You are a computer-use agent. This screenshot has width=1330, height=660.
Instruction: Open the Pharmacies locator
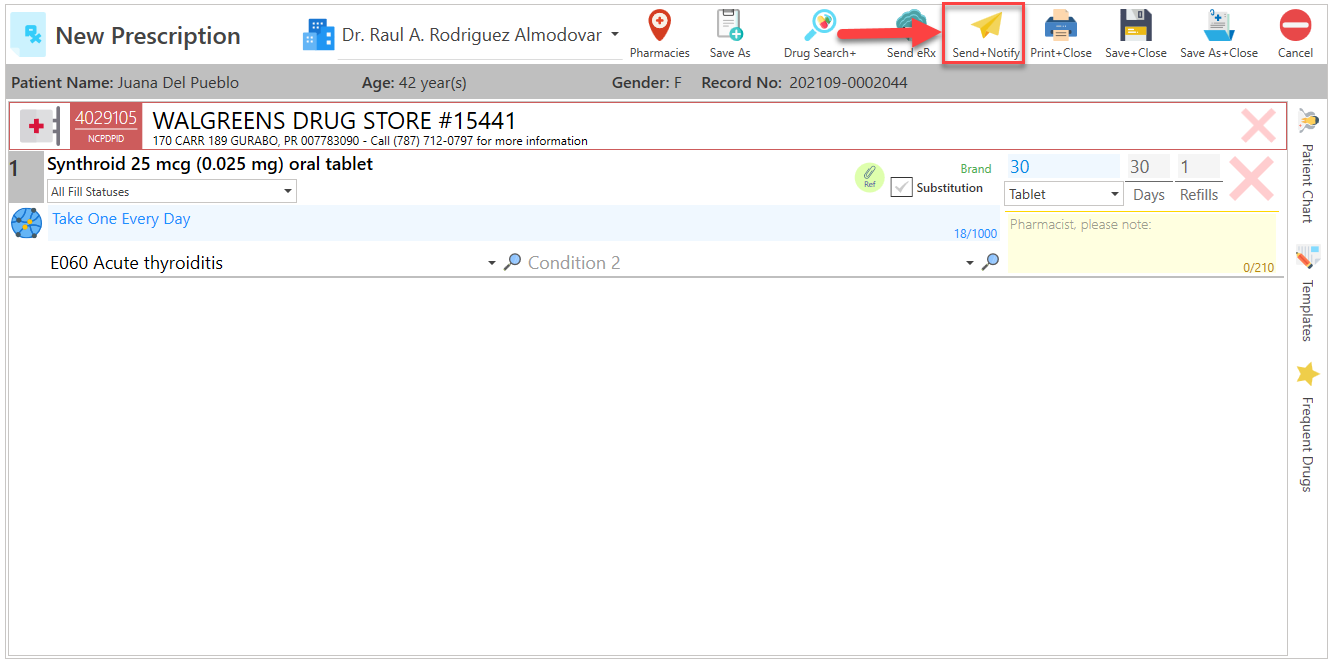tap(659, 34)
